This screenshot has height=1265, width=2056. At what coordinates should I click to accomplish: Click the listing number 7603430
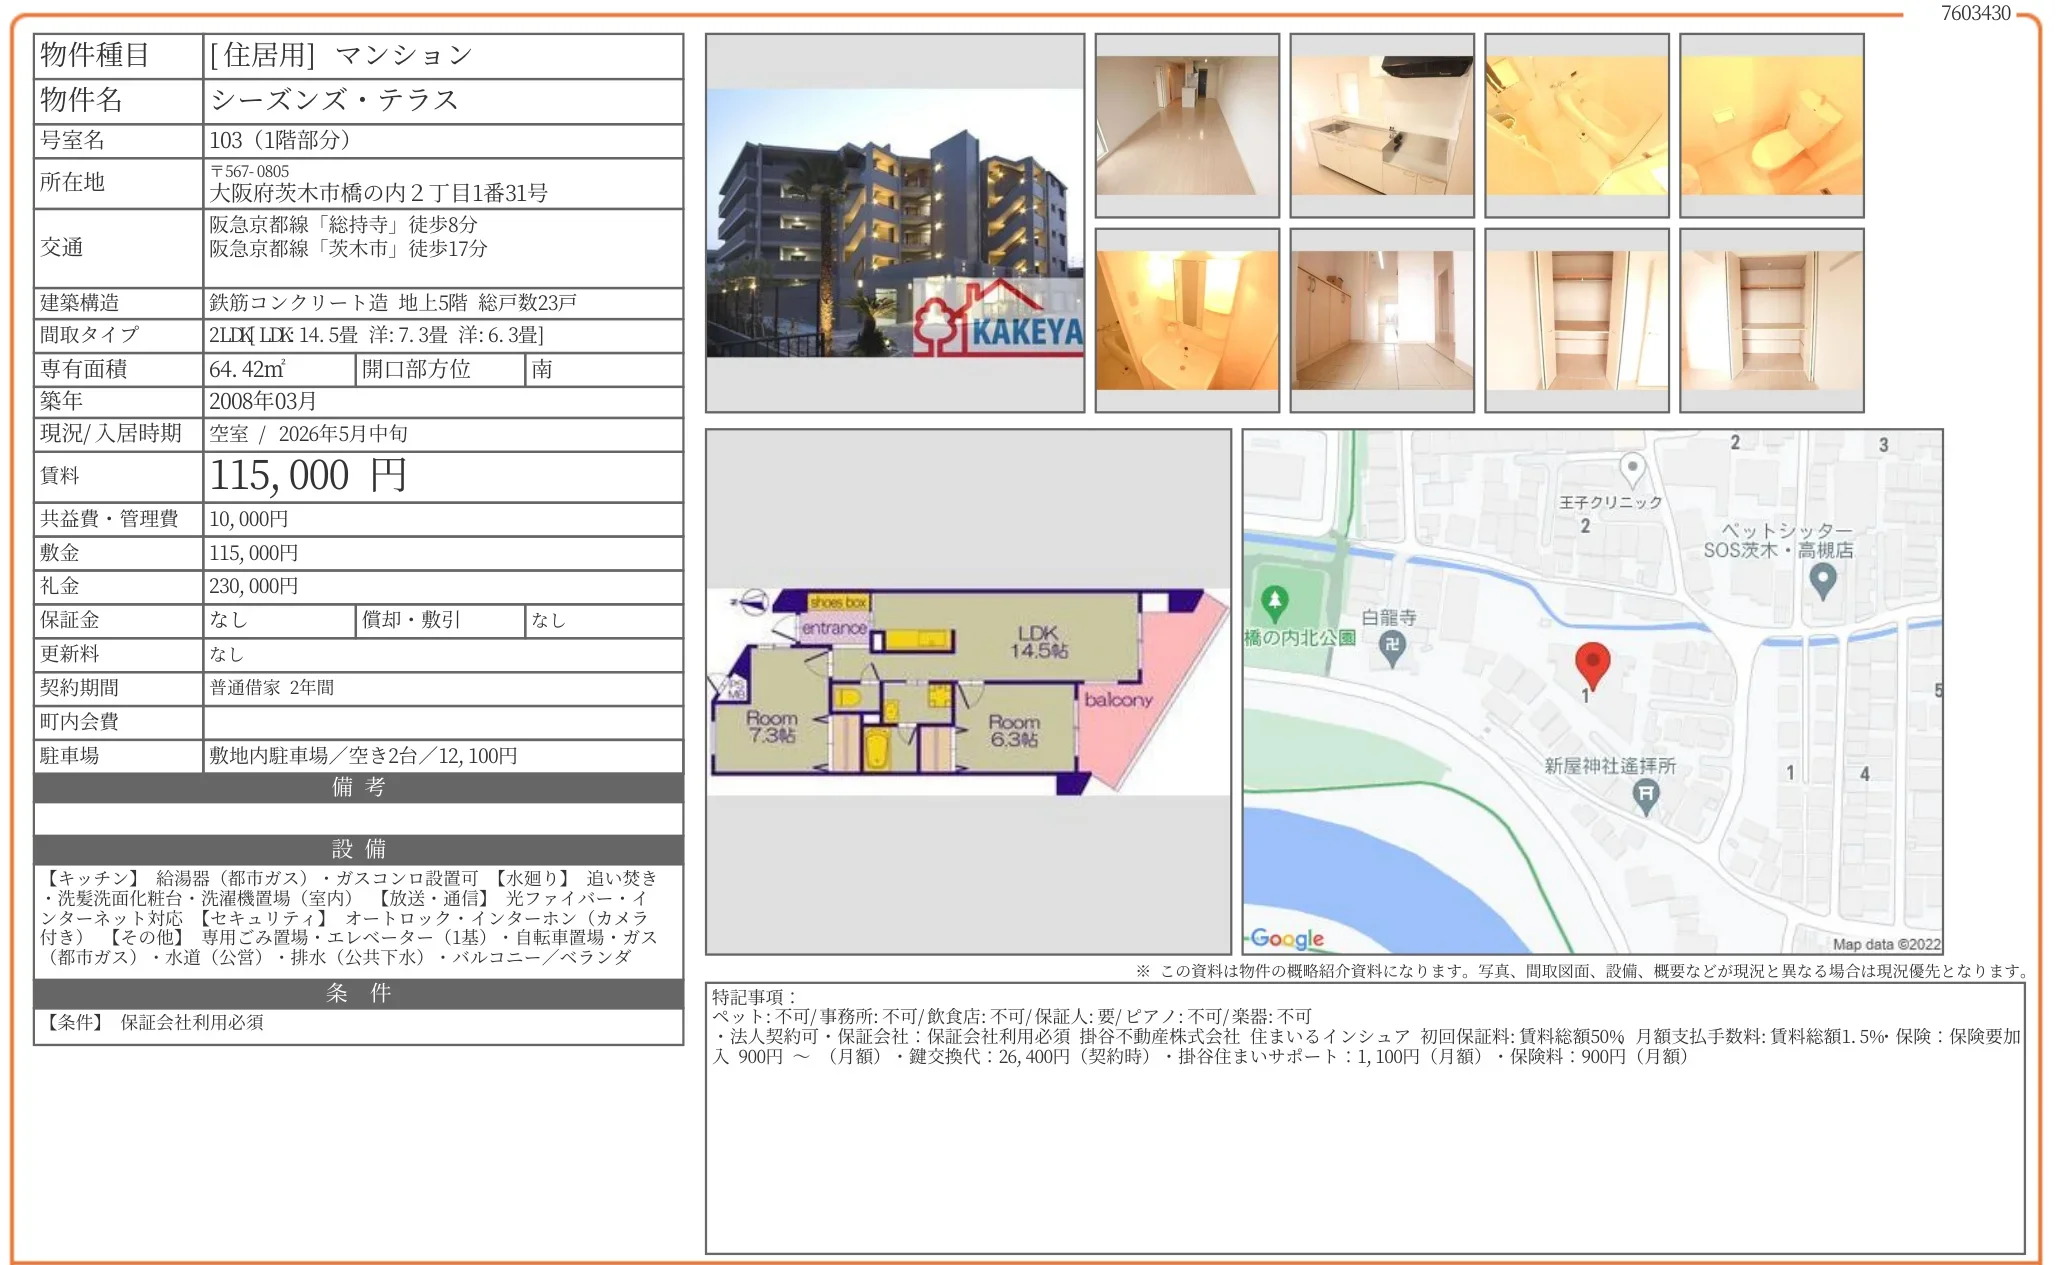click(1975, 13)
